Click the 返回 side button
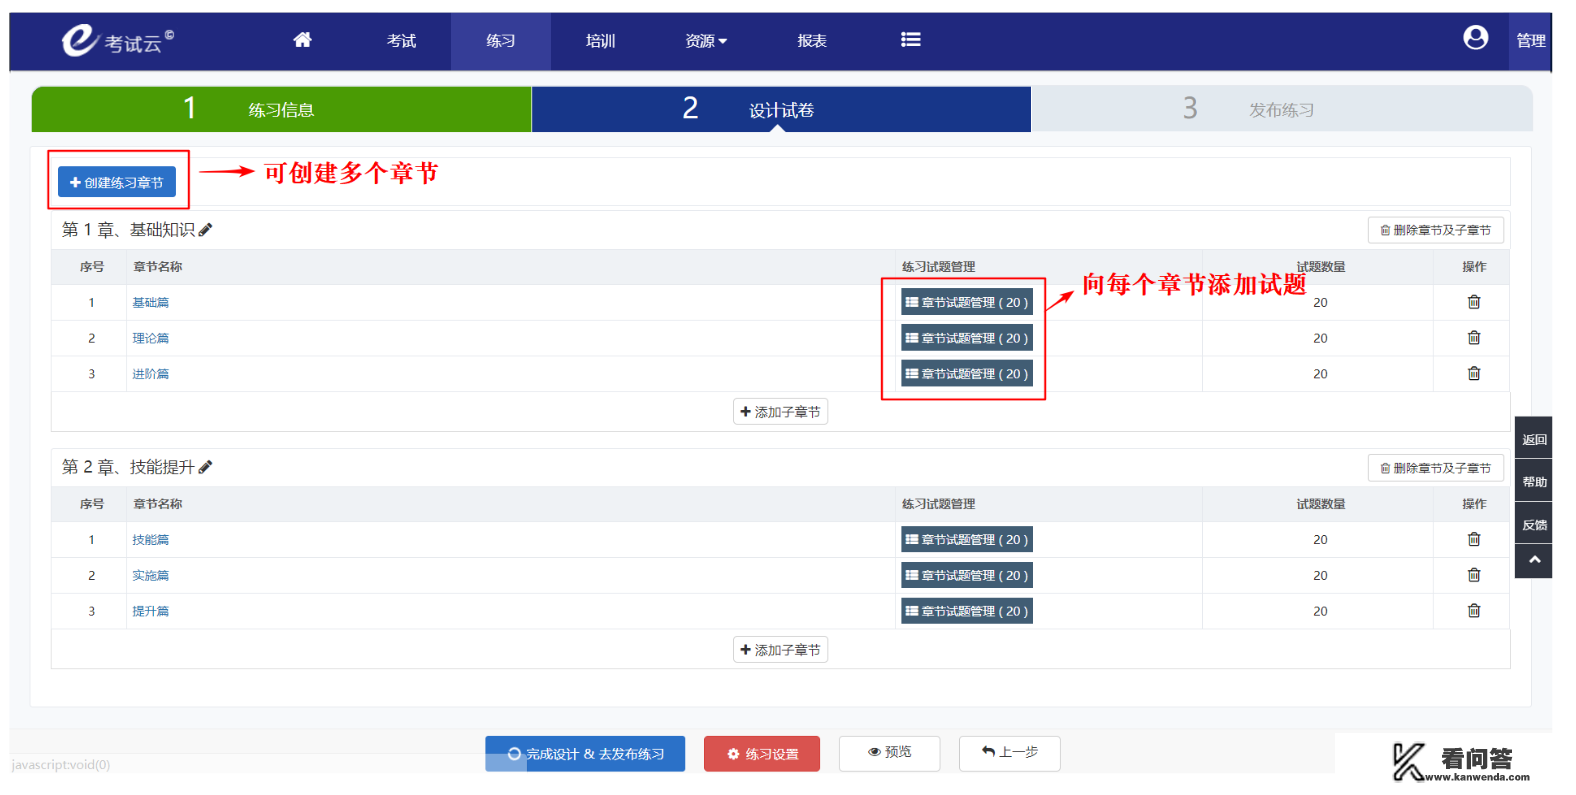Screen dimensions: 1576x795 (1534, 439)
